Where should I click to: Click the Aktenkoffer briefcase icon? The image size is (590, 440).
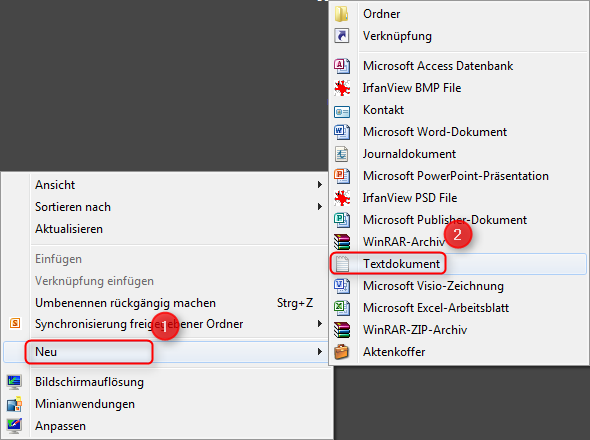[342, 352]
